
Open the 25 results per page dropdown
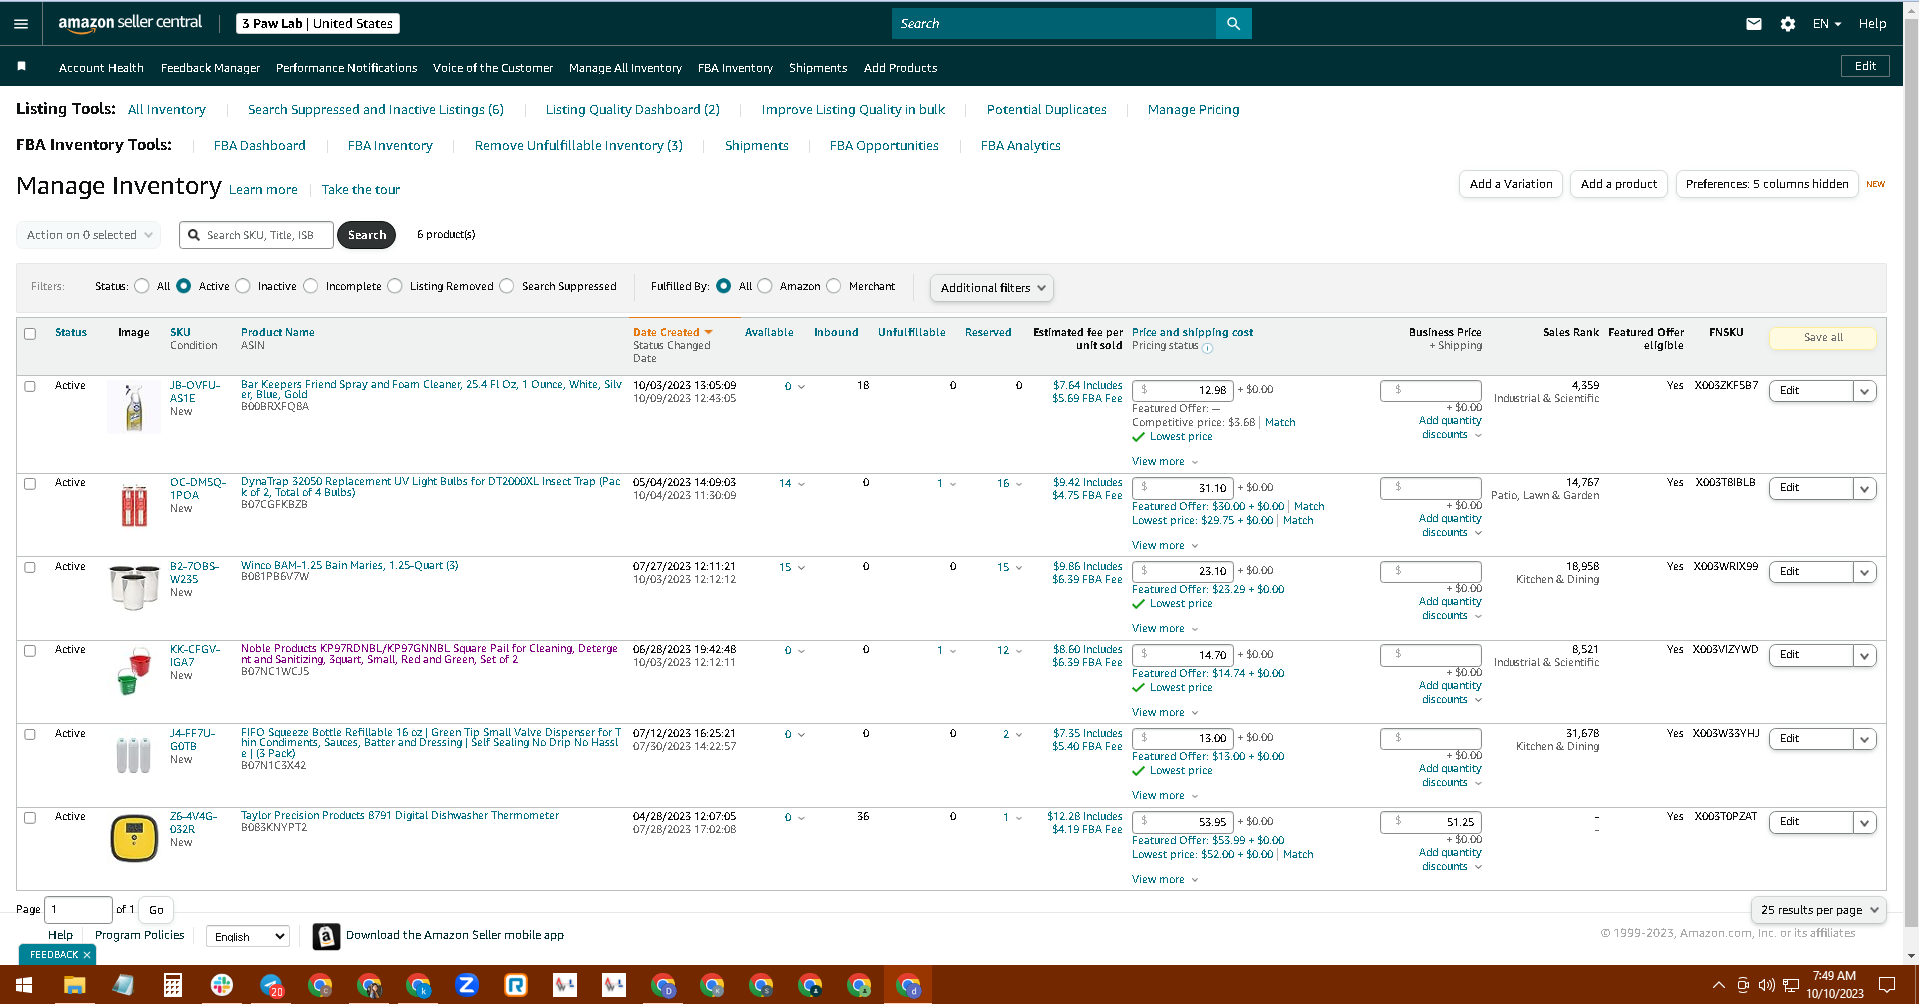tap(1819, 910)
